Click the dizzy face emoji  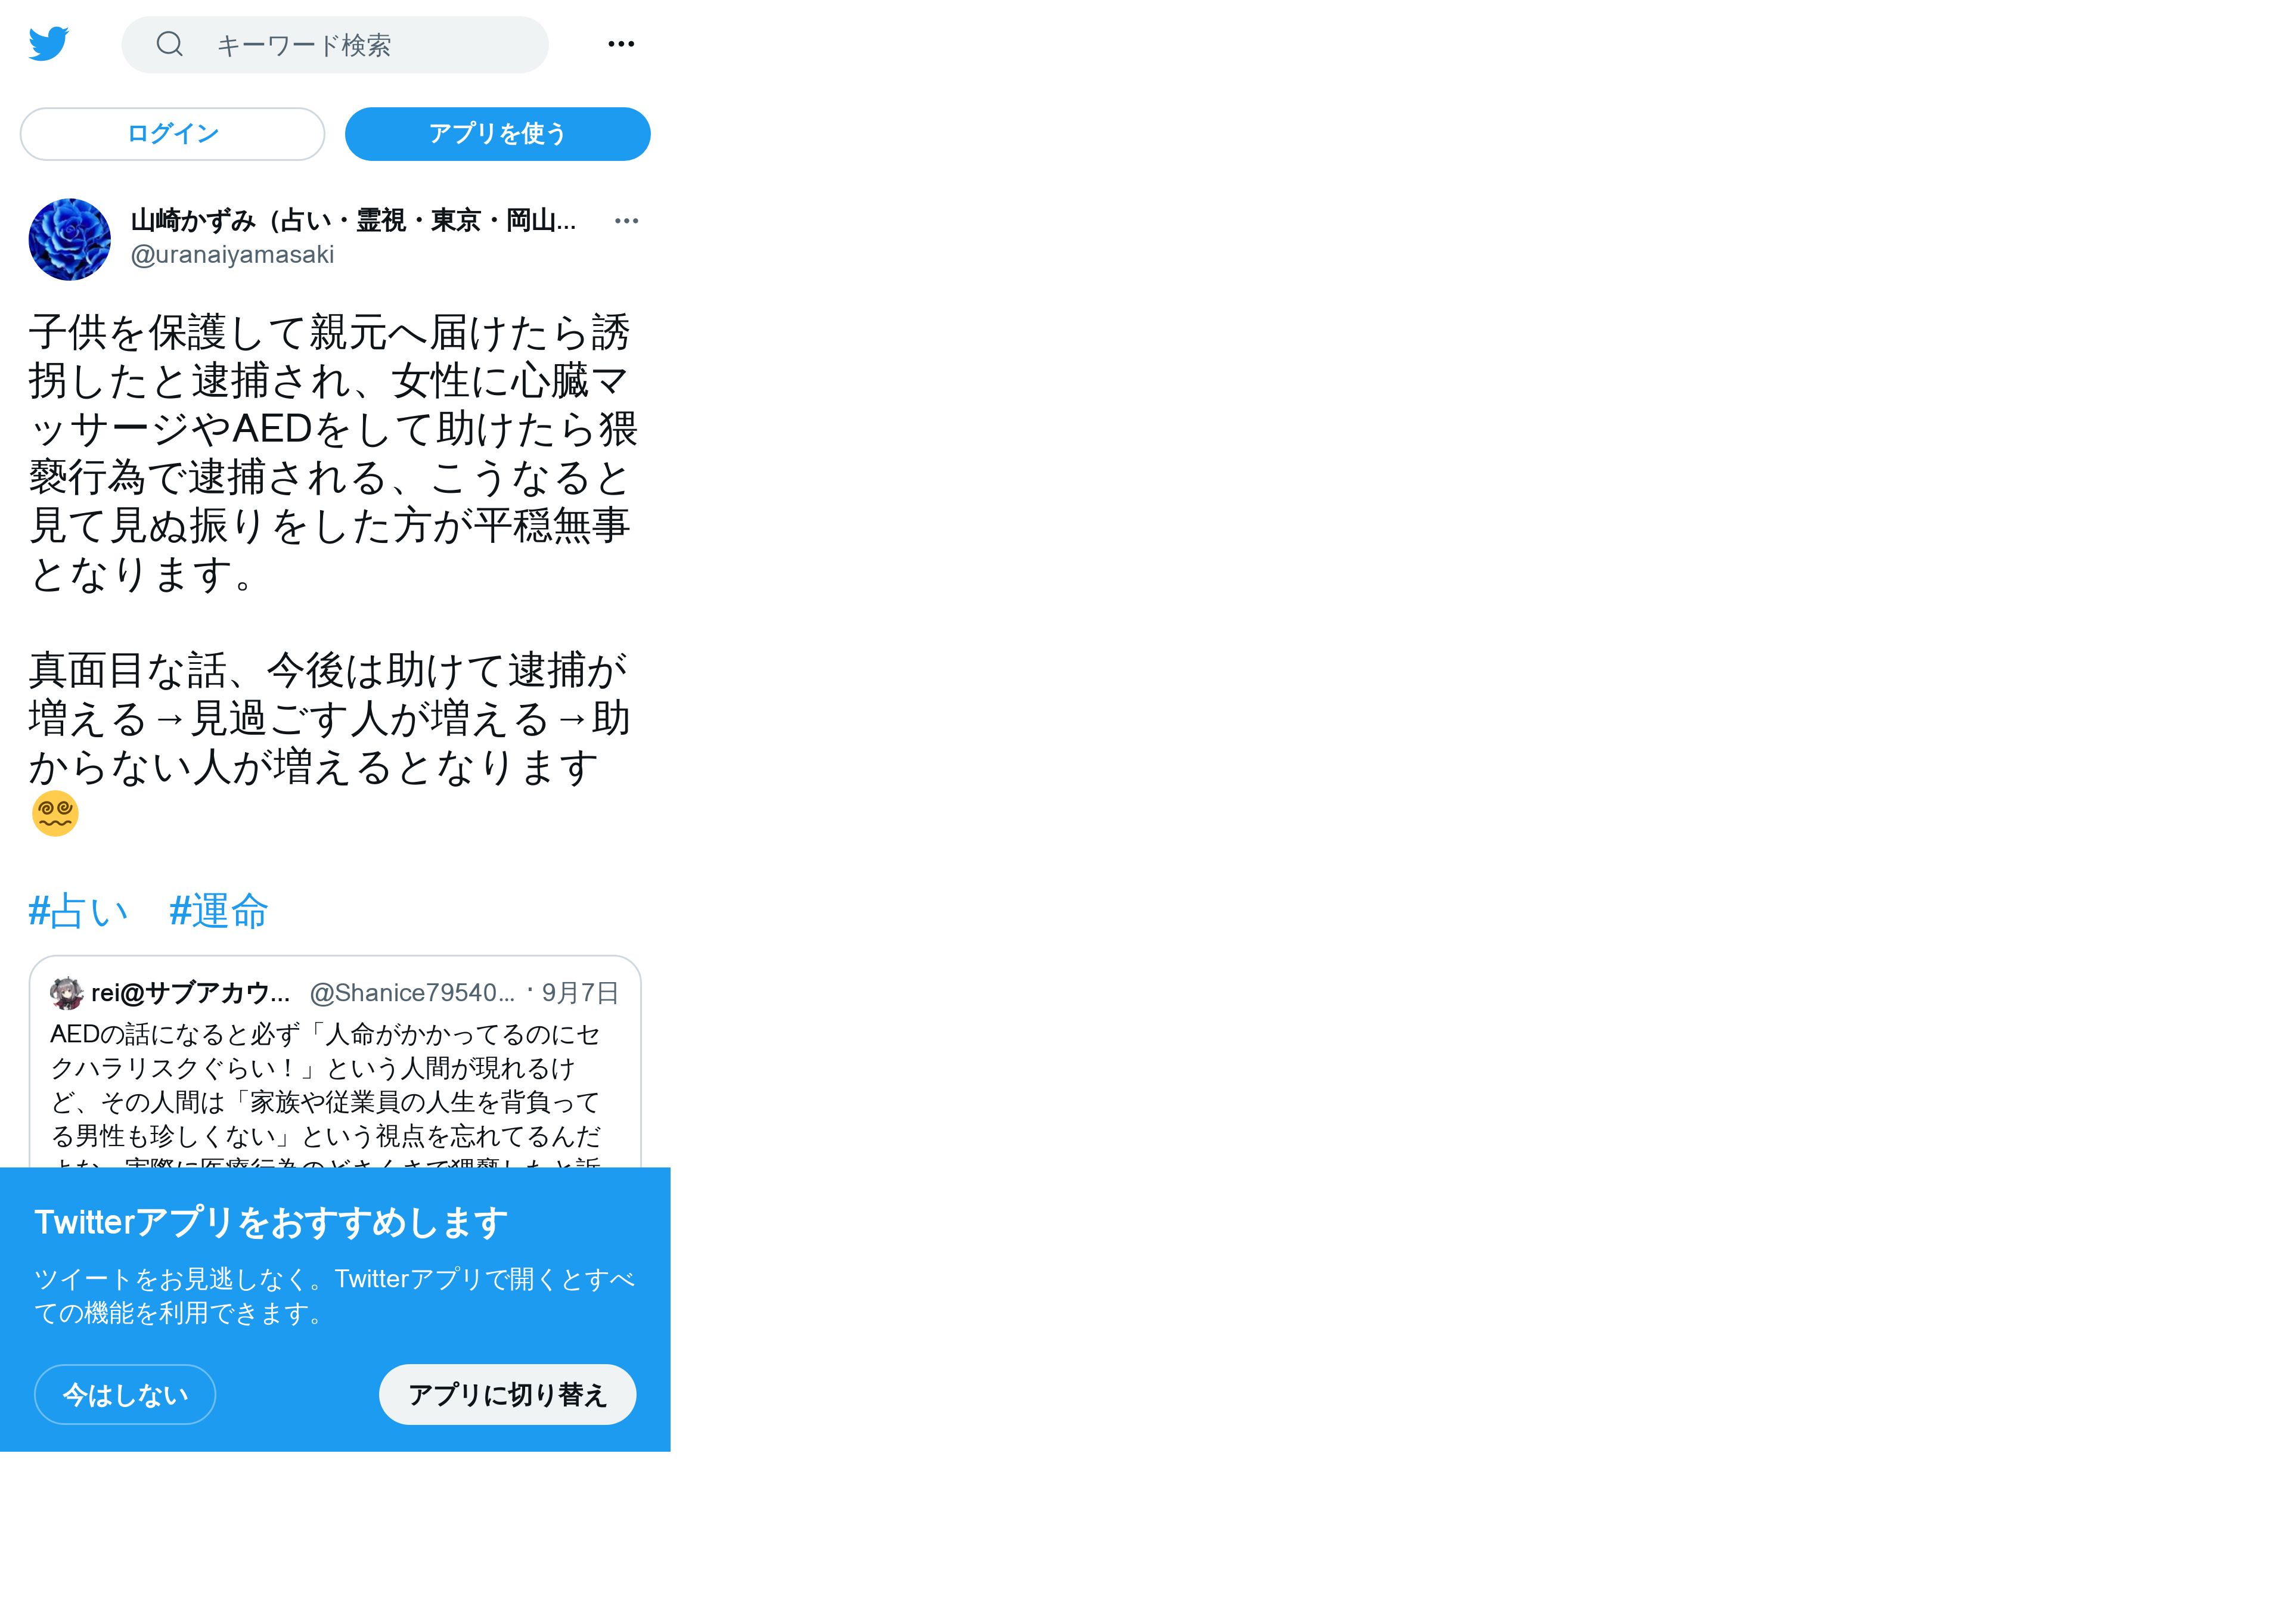[55, 813]
